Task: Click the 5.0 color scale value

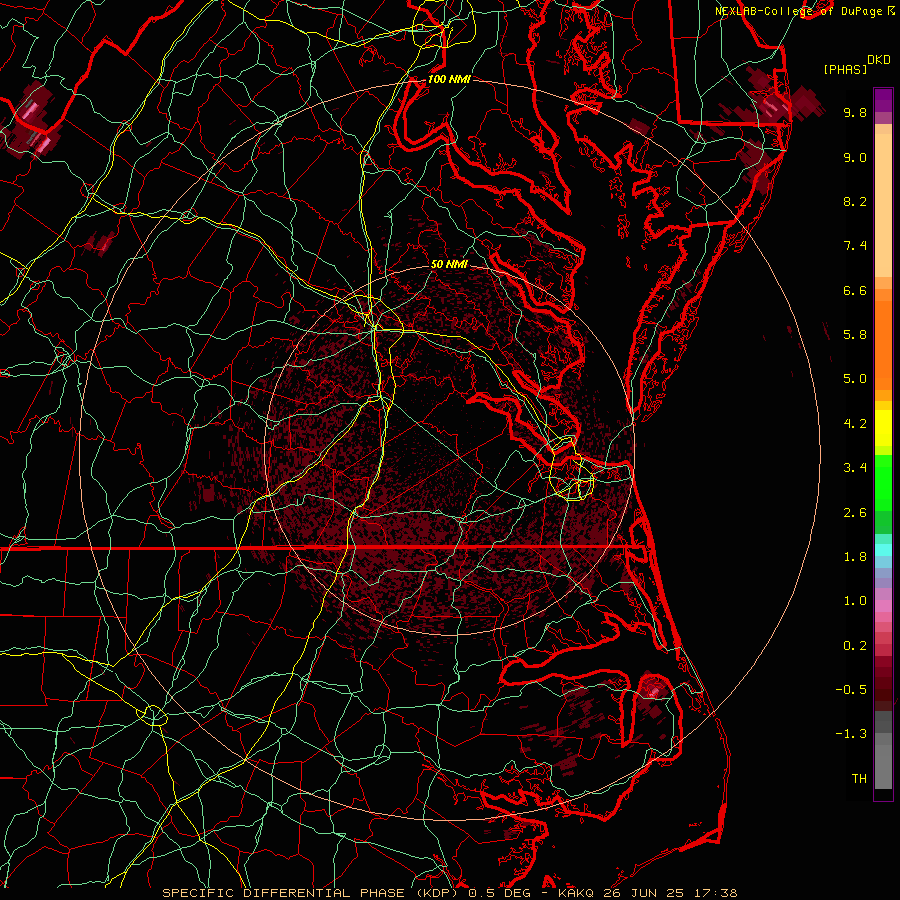Action: [x=855, y=379]
